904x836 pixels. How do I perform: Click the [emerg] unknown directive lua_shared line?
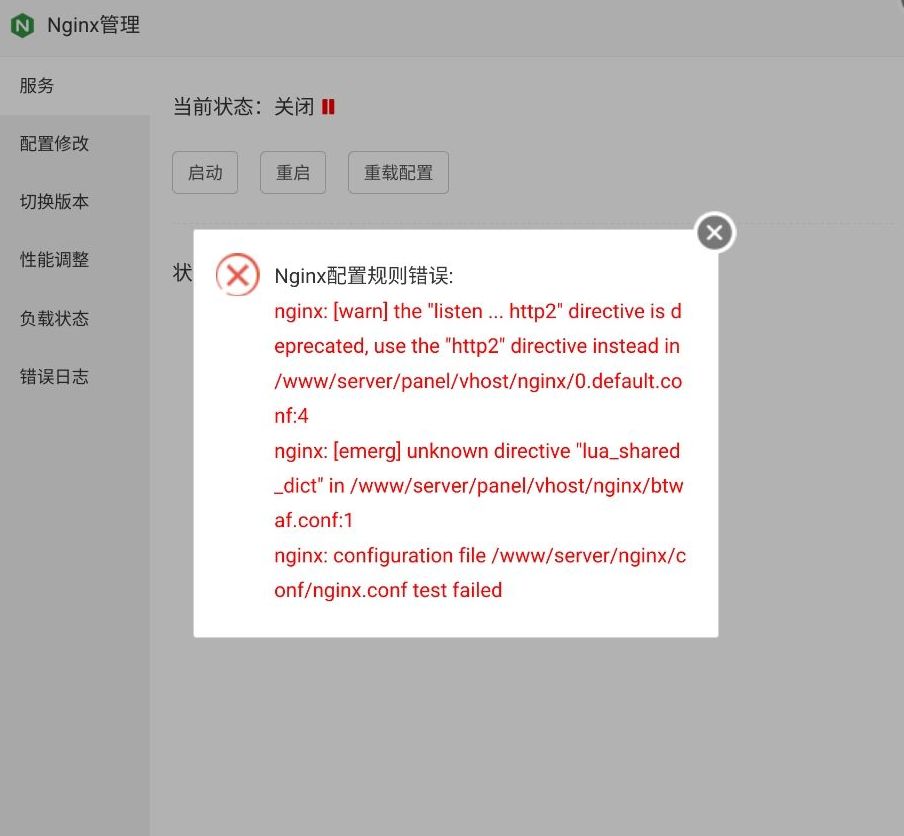[477, 451]
